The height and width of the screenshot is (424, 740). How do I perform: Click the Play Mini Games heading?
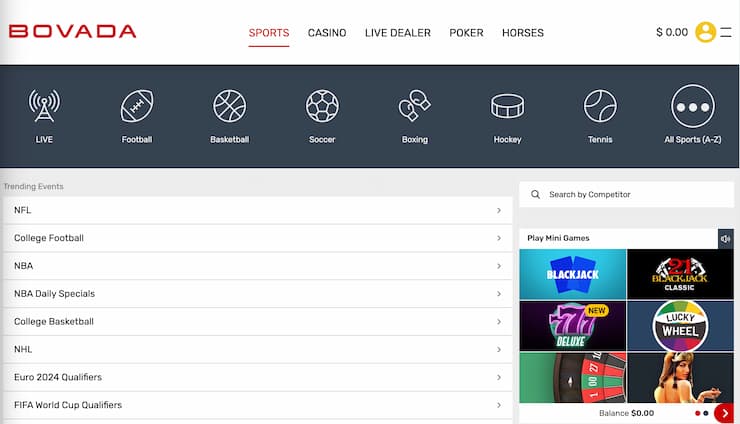click(558, 238)
